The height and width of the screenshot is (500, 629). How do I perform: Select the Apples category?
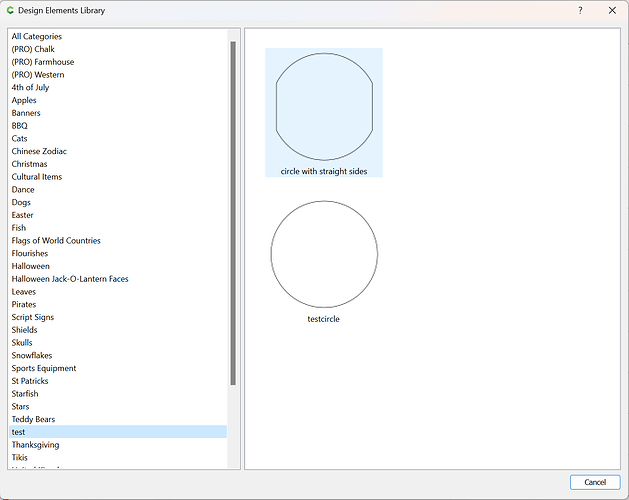[118, 100]
